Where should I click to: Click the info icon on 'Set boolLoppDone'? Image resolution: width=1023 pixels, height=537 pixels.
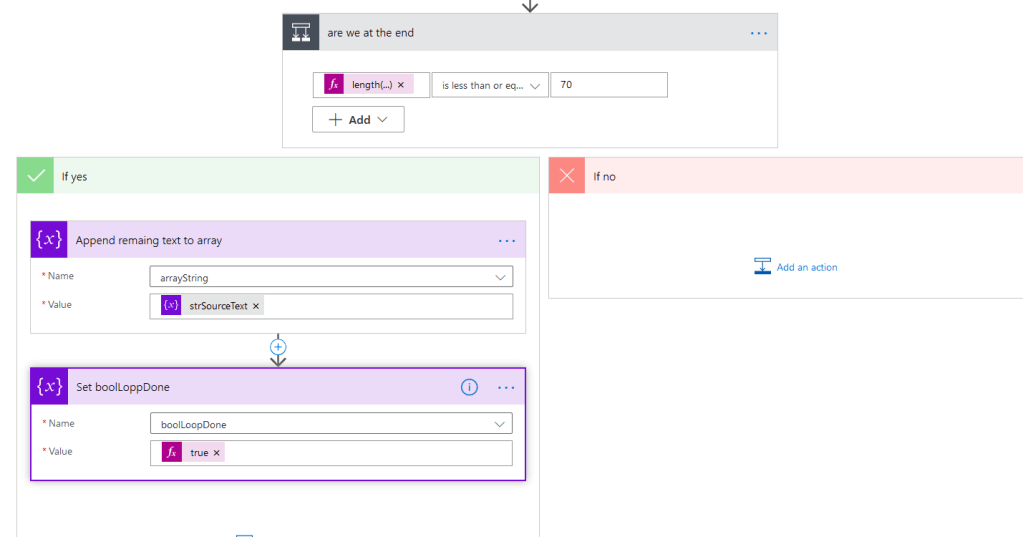coord(469,387)
